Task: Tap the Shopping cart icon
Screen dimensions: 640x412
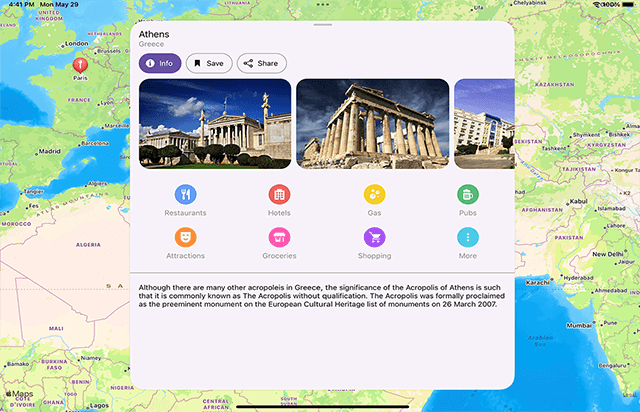Action: (x=374, y=237)
